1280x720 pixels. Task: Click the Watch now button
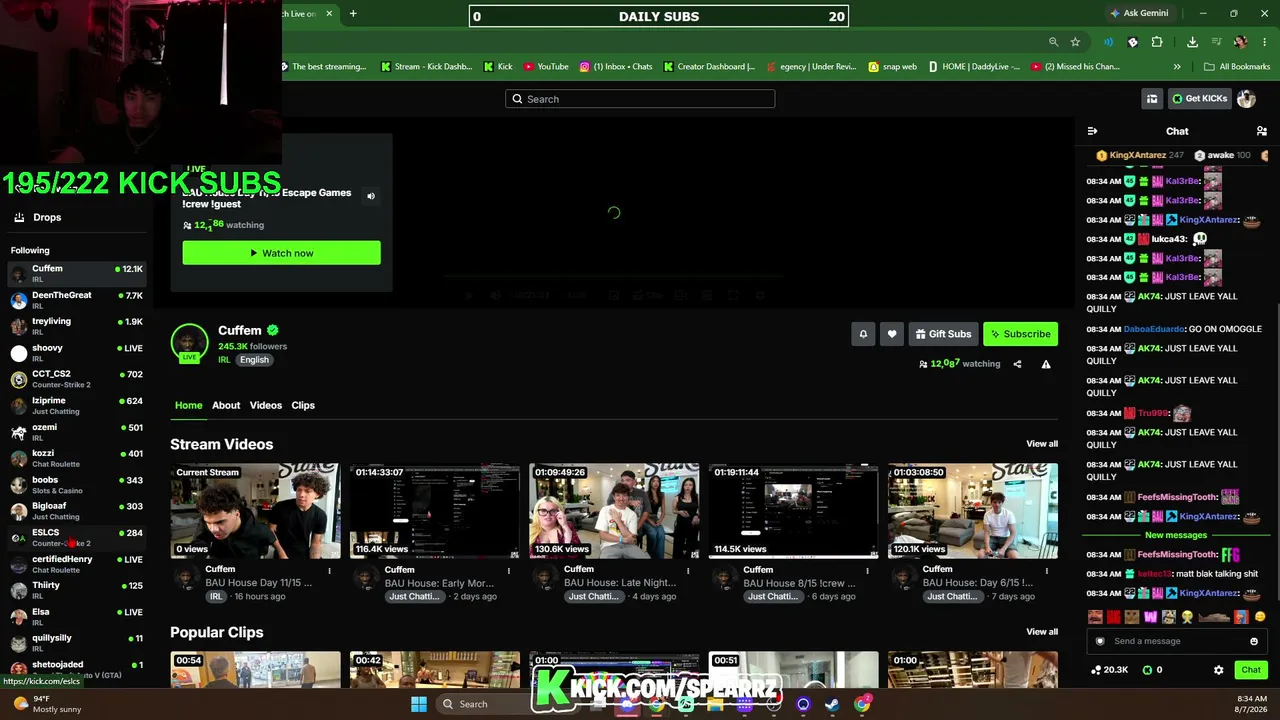coord(281,253)
